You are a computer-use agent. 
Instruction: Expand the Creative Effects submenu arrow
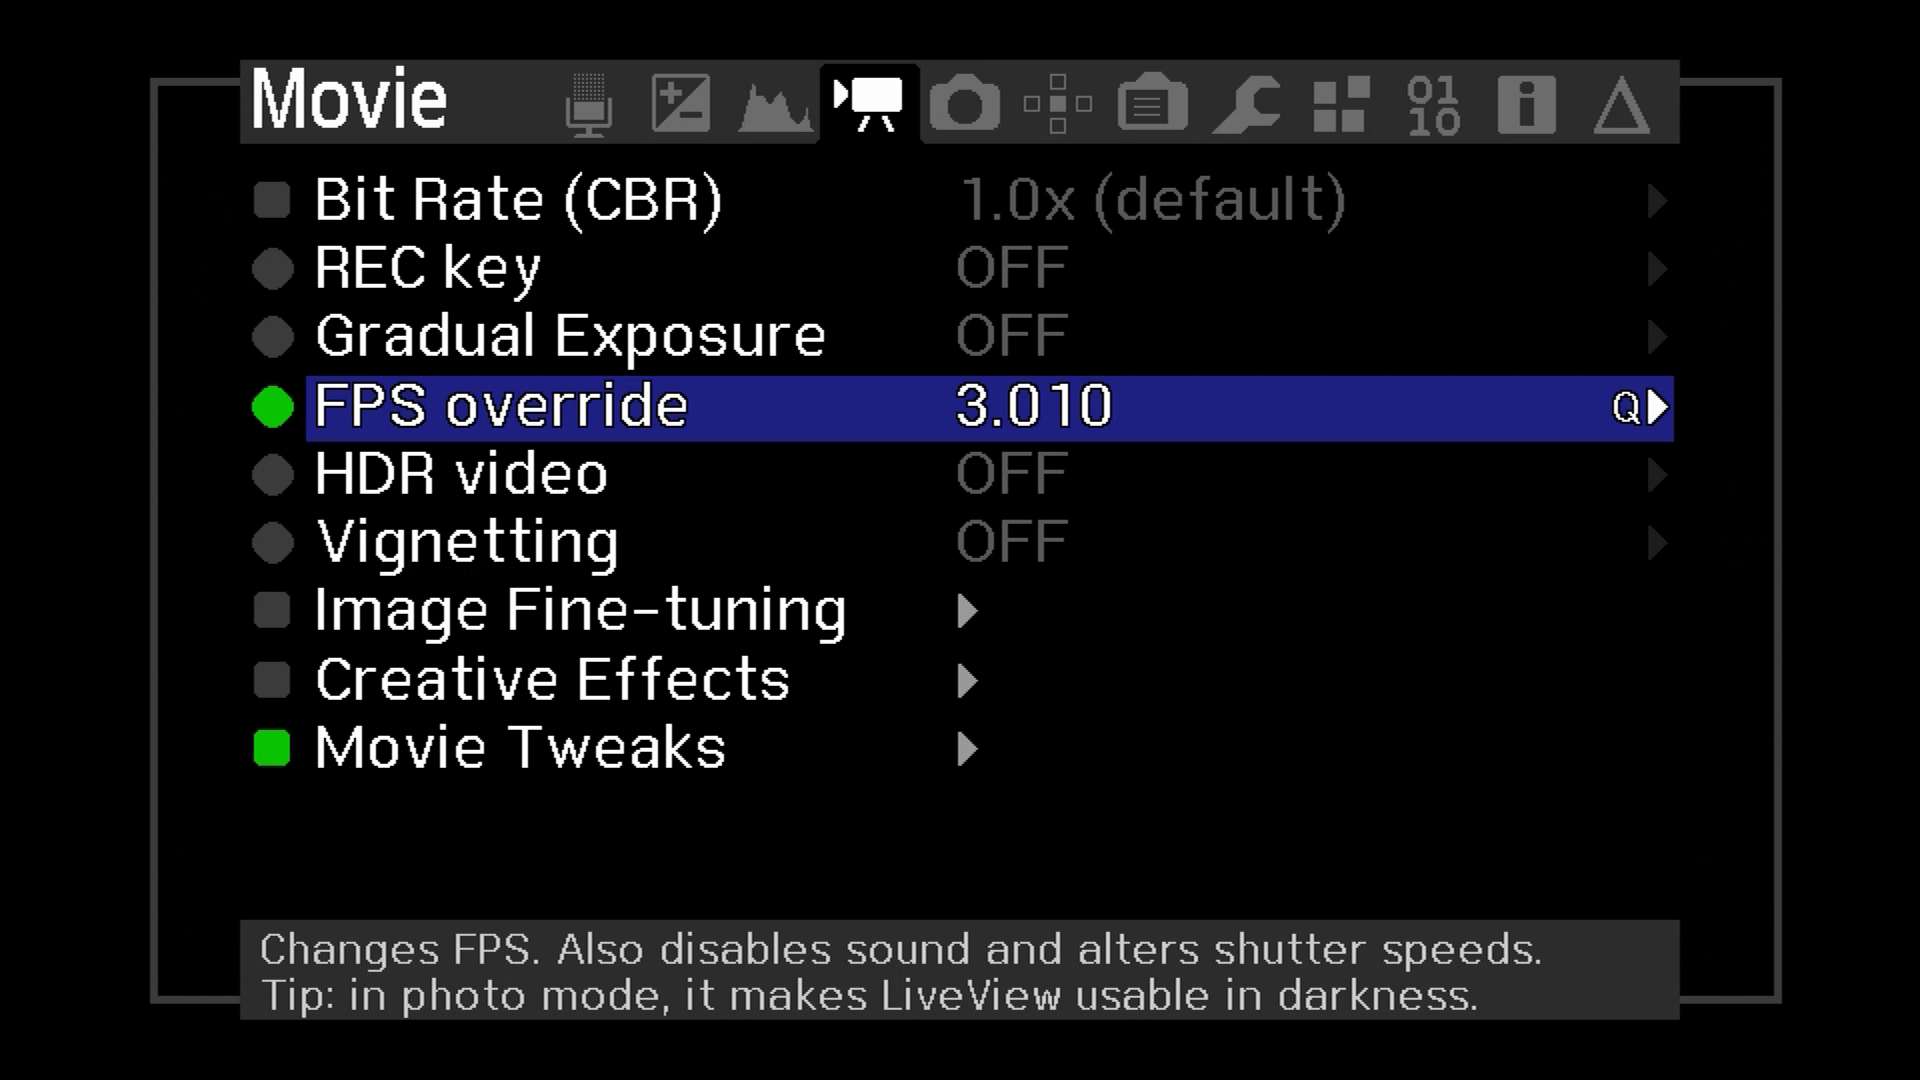pyautogui.click(x=966, y=680)
